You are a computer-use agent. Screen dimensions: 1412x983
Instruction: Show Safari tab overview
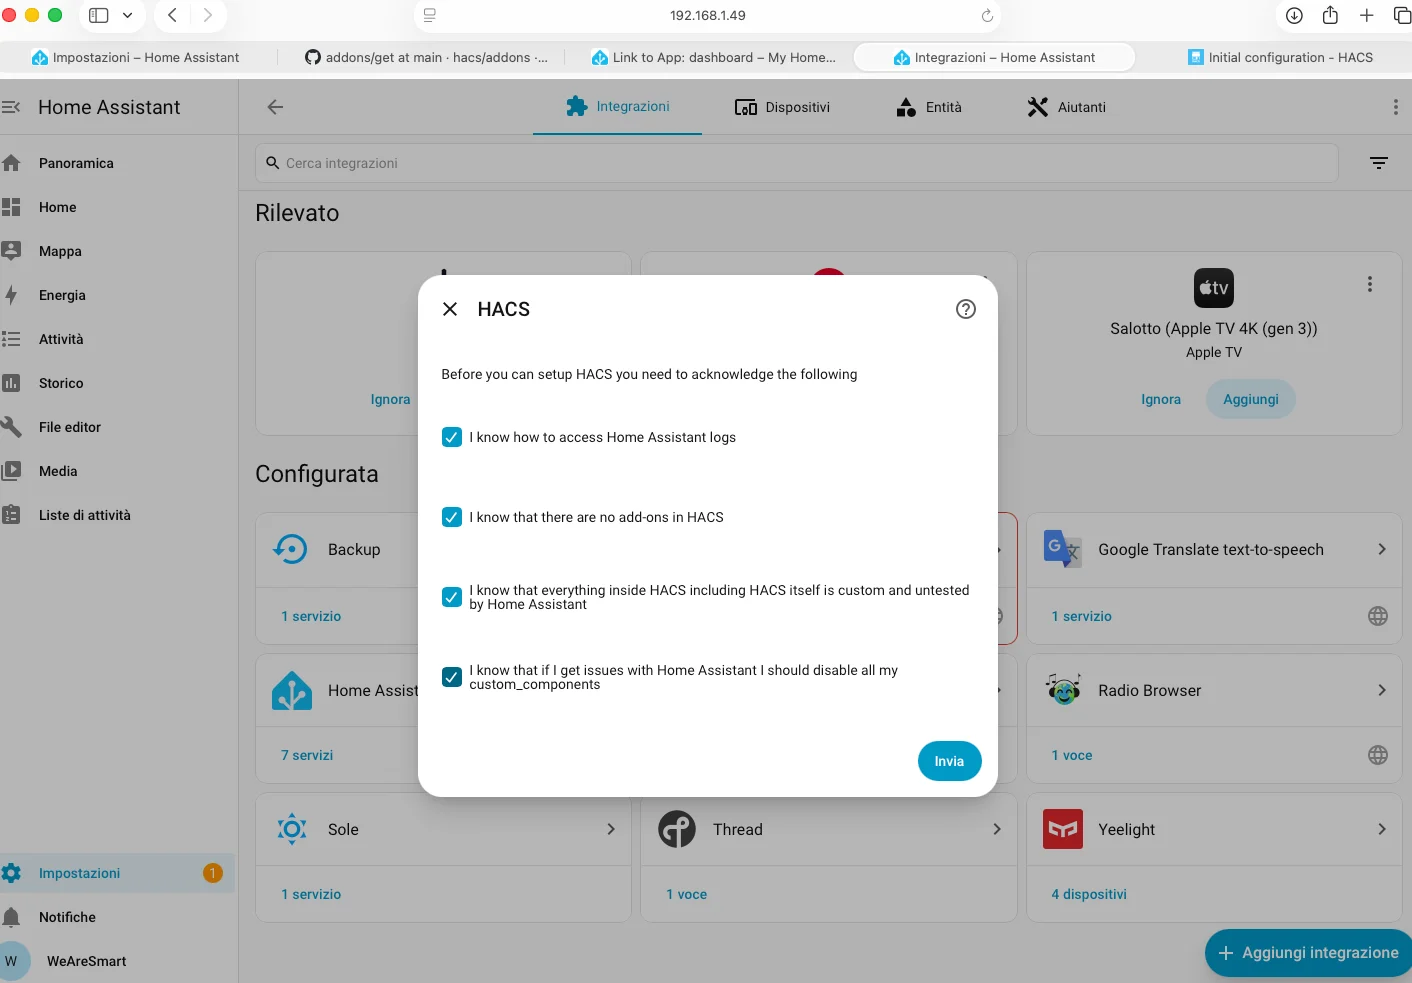(1402, 15)
